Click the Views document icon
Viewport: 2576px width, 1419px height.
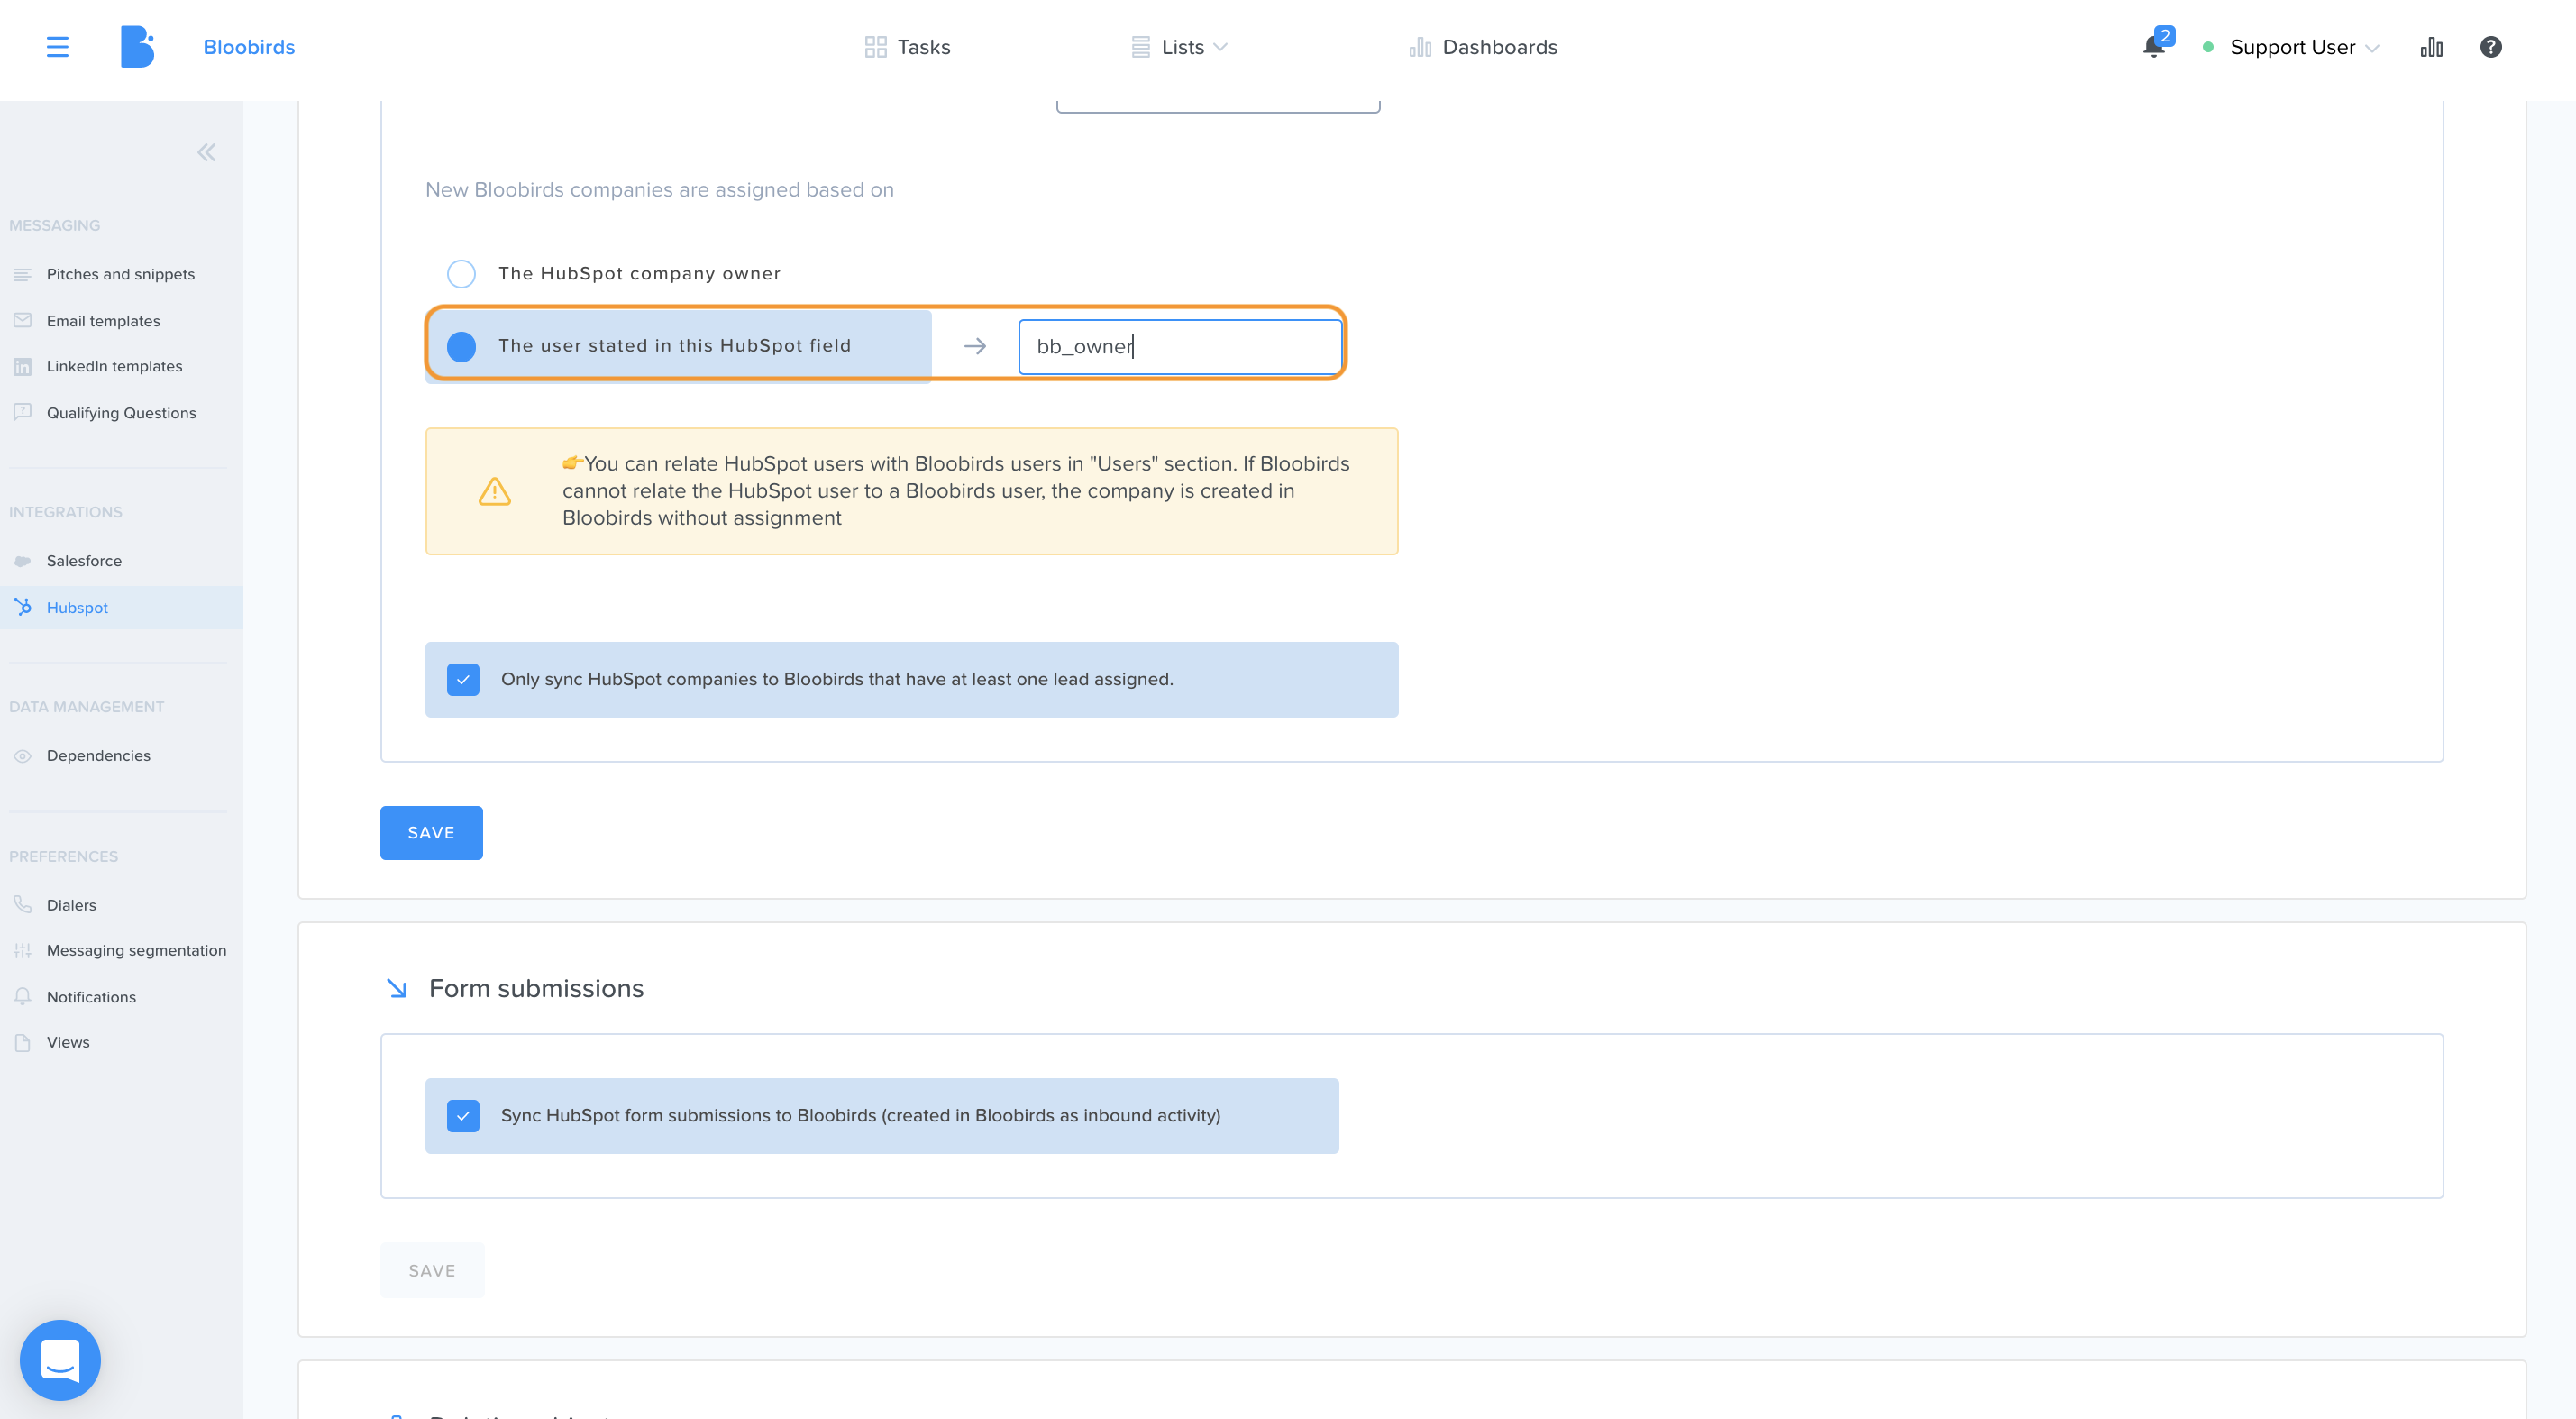22,1042
